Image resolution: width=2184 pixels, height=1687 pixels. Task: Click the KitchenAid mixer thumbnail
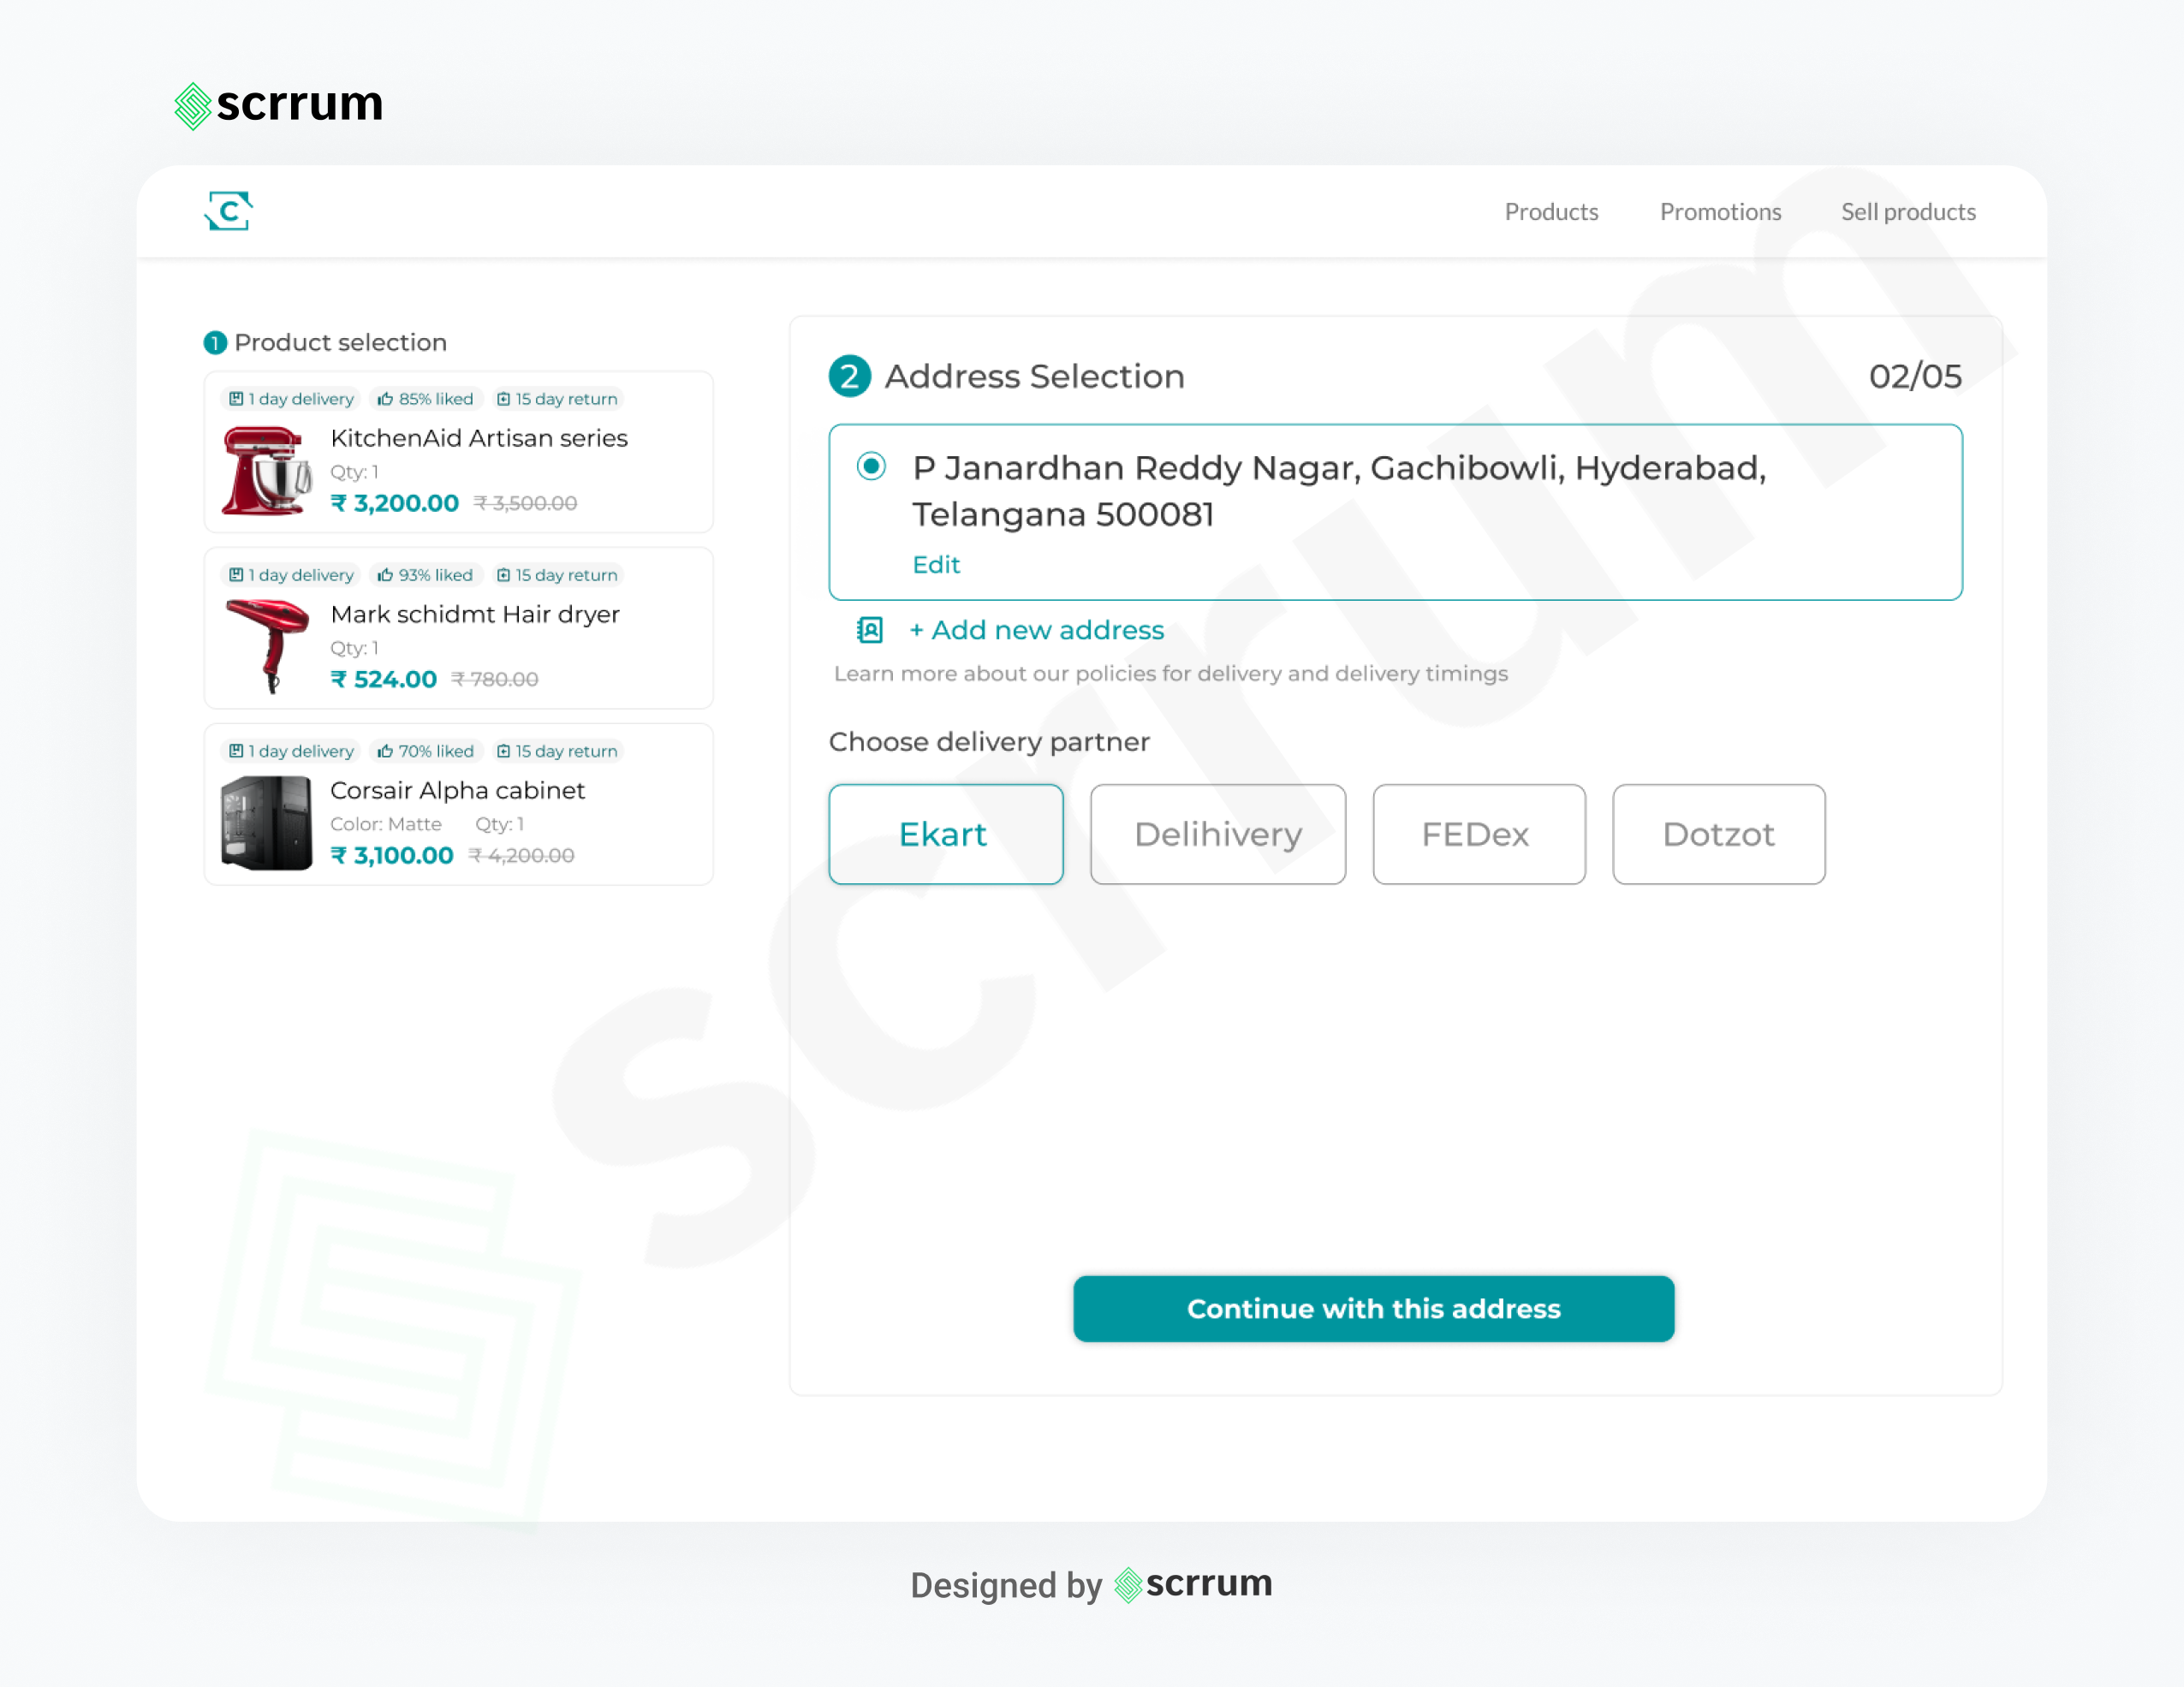coord(266,471)
